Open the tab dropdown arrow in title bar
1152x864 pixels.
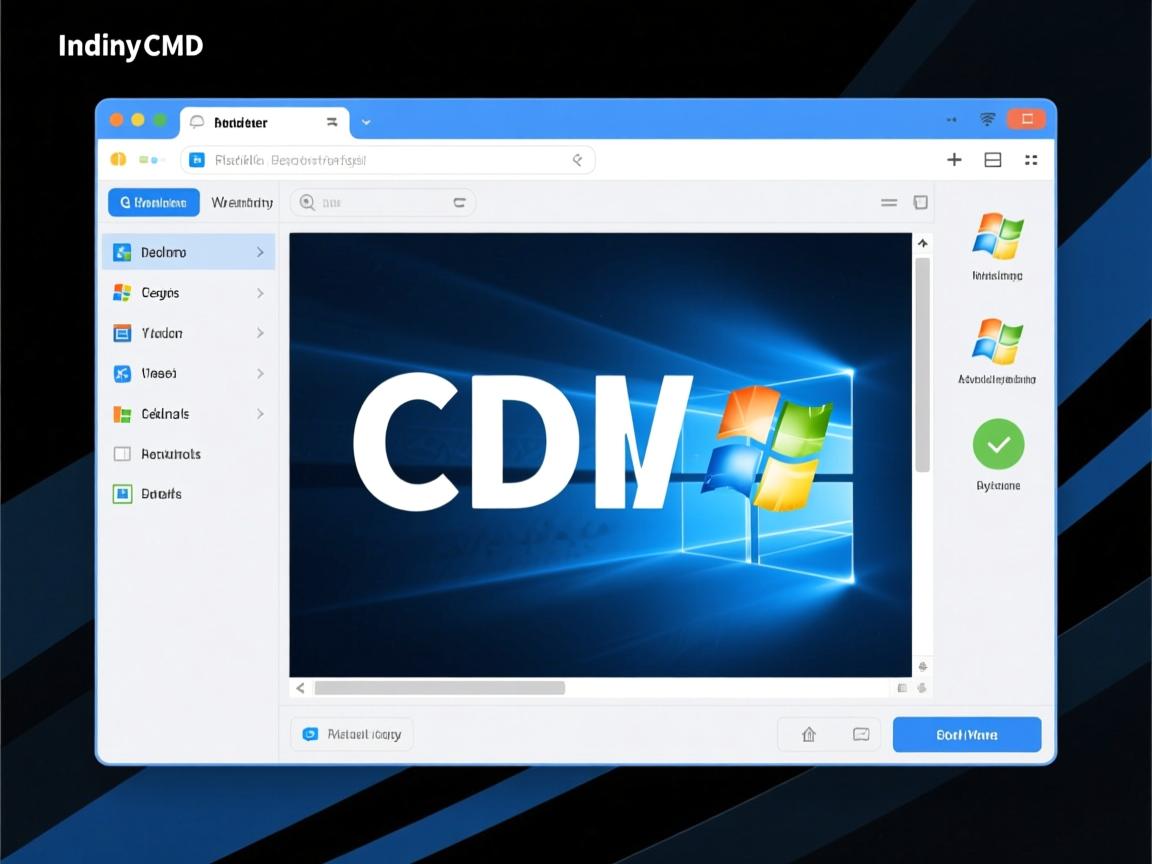pos(366,122)
